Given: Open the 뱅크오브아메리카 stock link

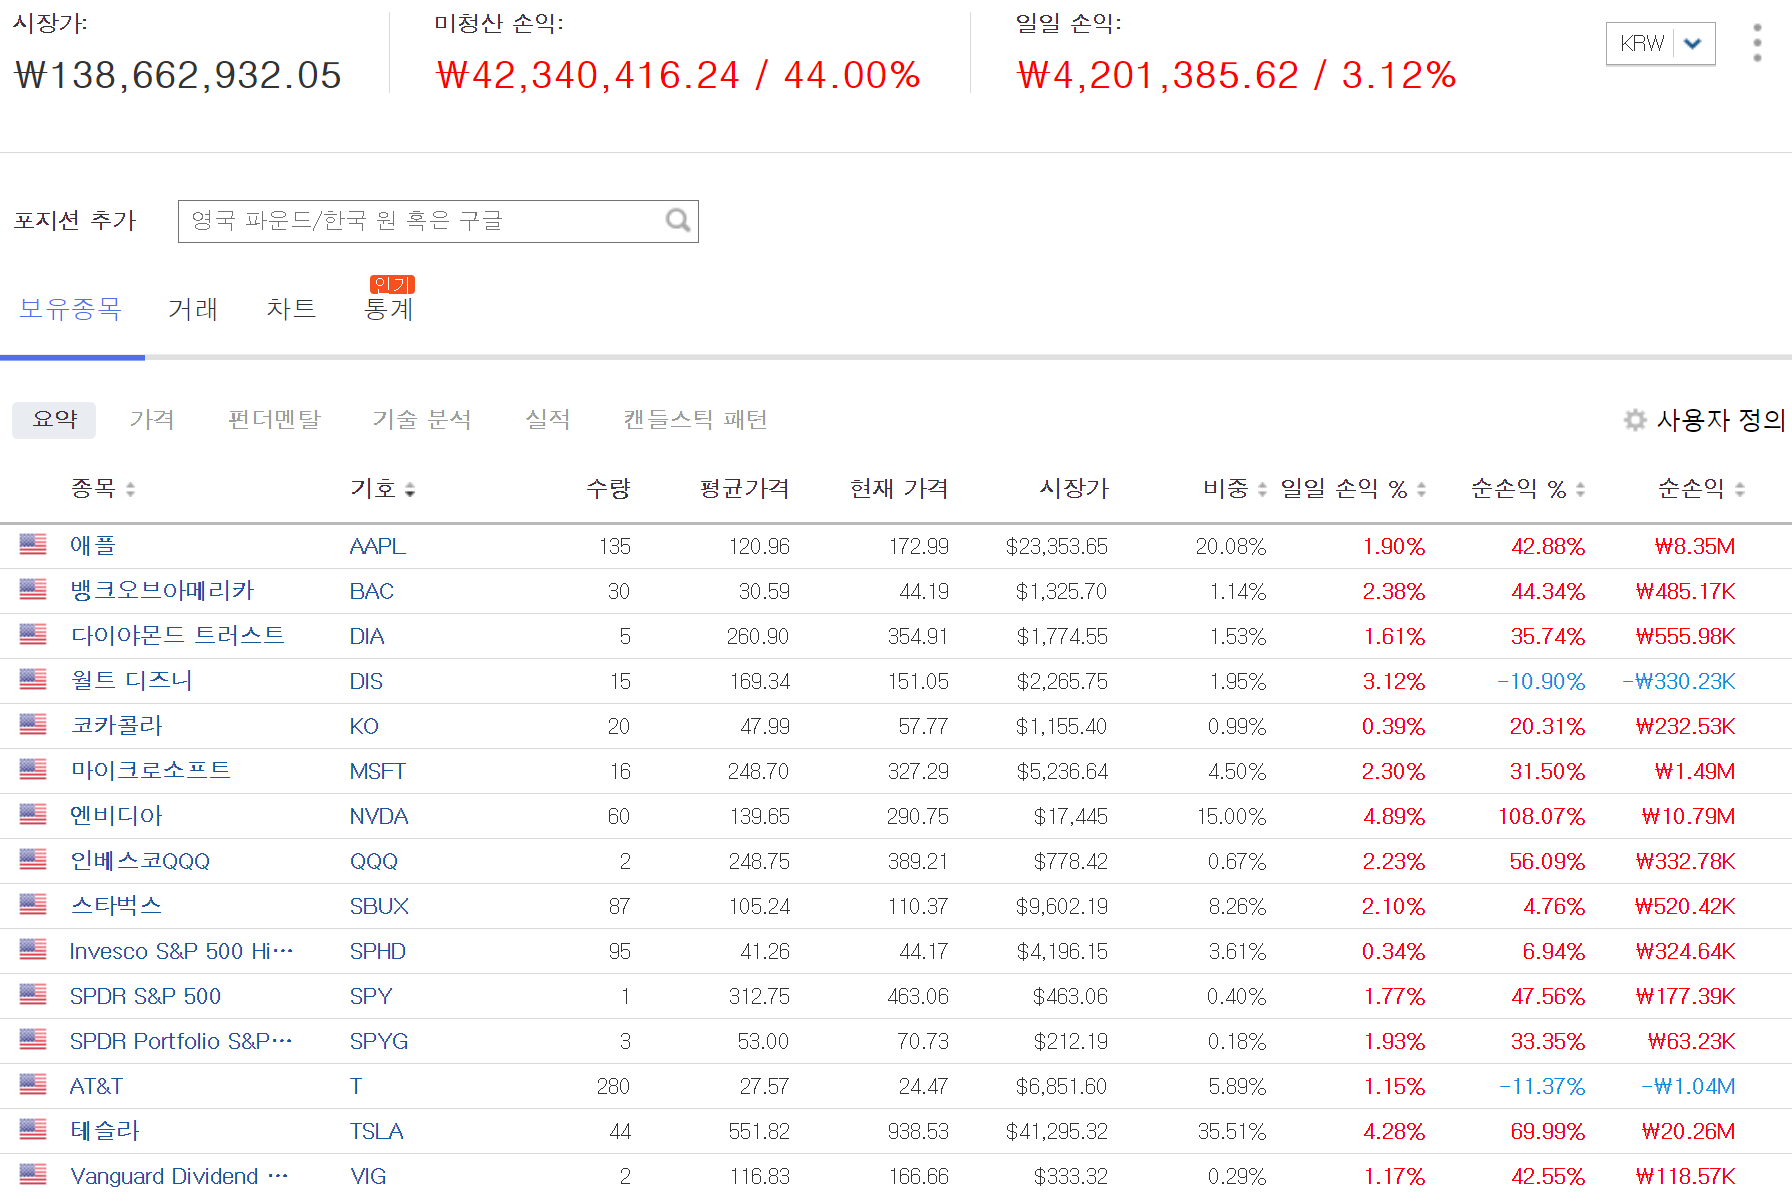Looking at the screenshot, I should [x=162, y=590].
